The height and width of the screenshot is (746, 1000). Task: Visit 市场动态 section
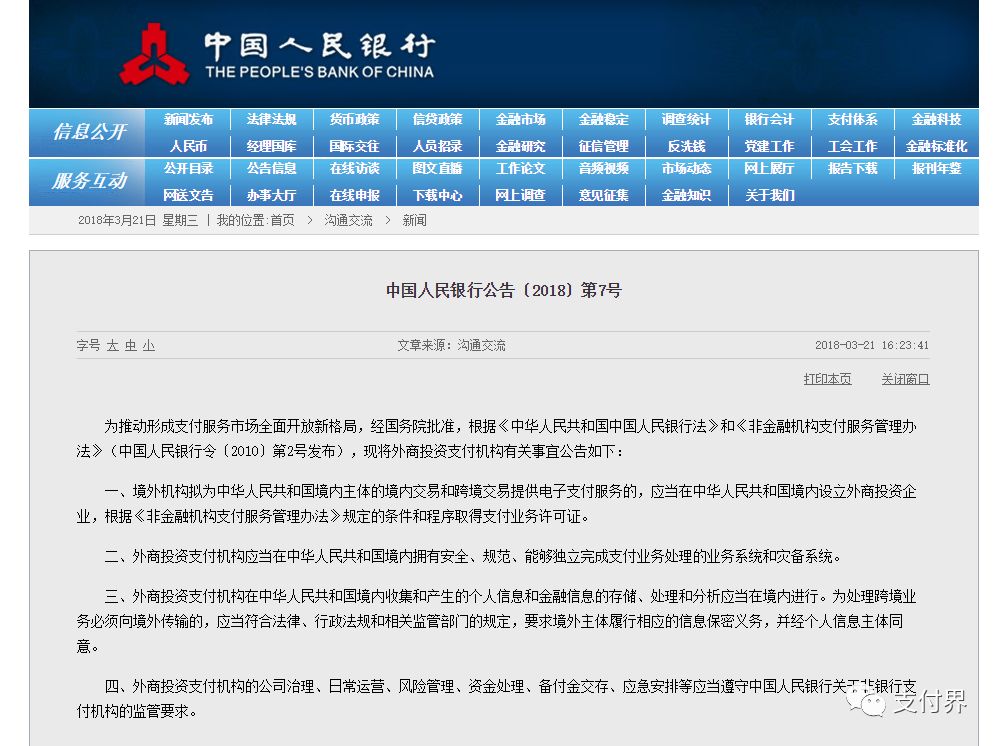pyautogui.click(x=686, y=168)
